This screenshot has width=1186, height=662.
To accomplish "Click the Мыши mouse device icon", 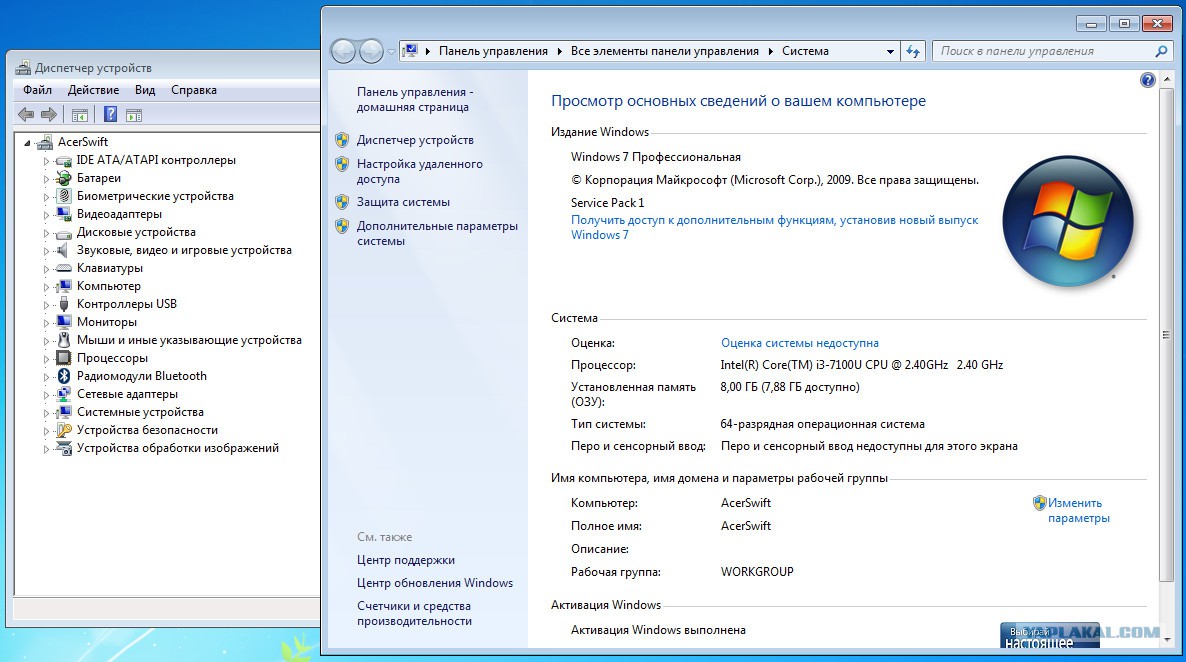I will pos(64,340).
